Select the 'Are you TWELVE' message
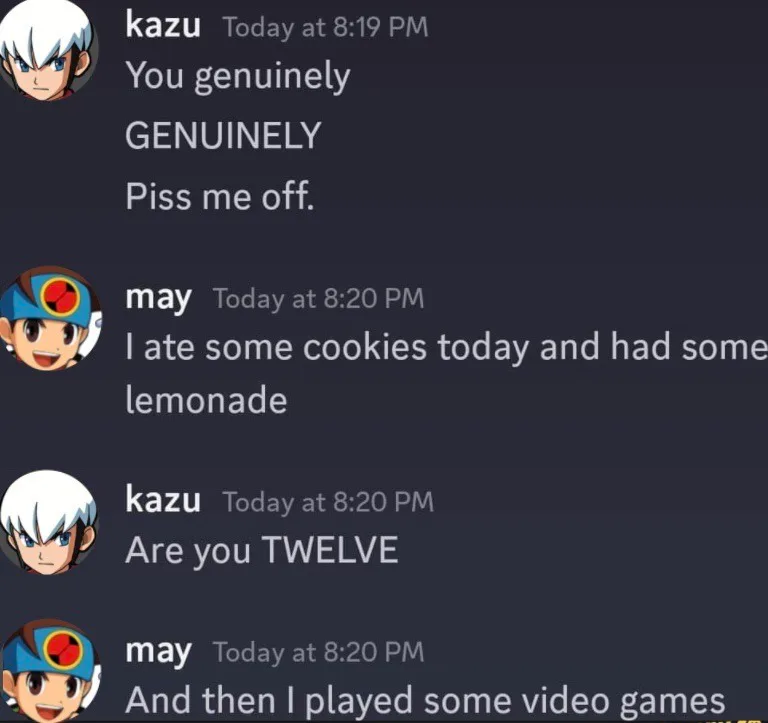The height and width of the screenshot is (723, 768). coord(262,551)
